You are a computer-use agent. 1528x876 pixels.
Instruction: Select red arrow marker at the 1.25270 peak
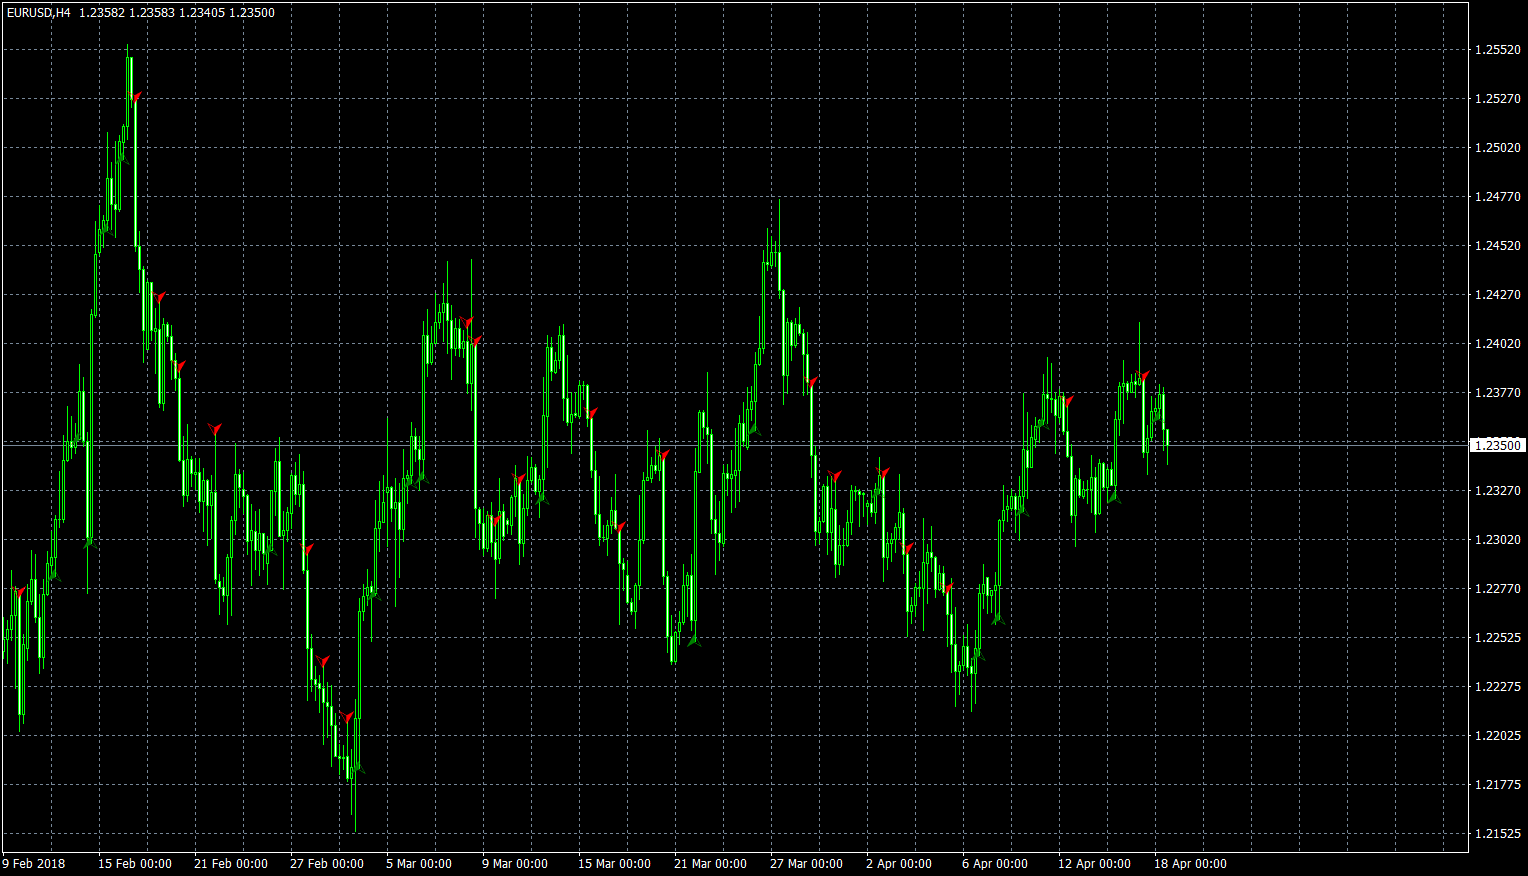[x=137, y=96]
